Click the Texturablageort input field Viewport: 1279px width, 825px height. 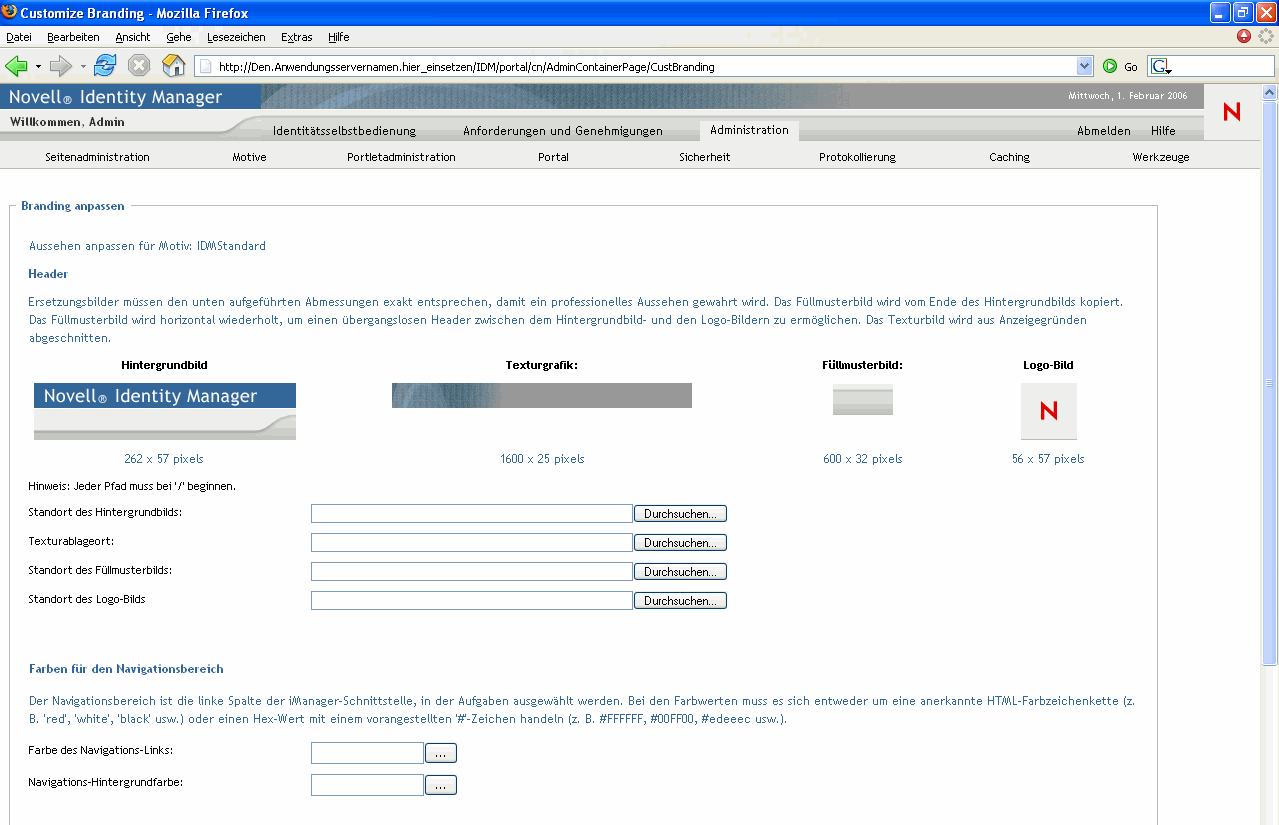coord(472,543)
